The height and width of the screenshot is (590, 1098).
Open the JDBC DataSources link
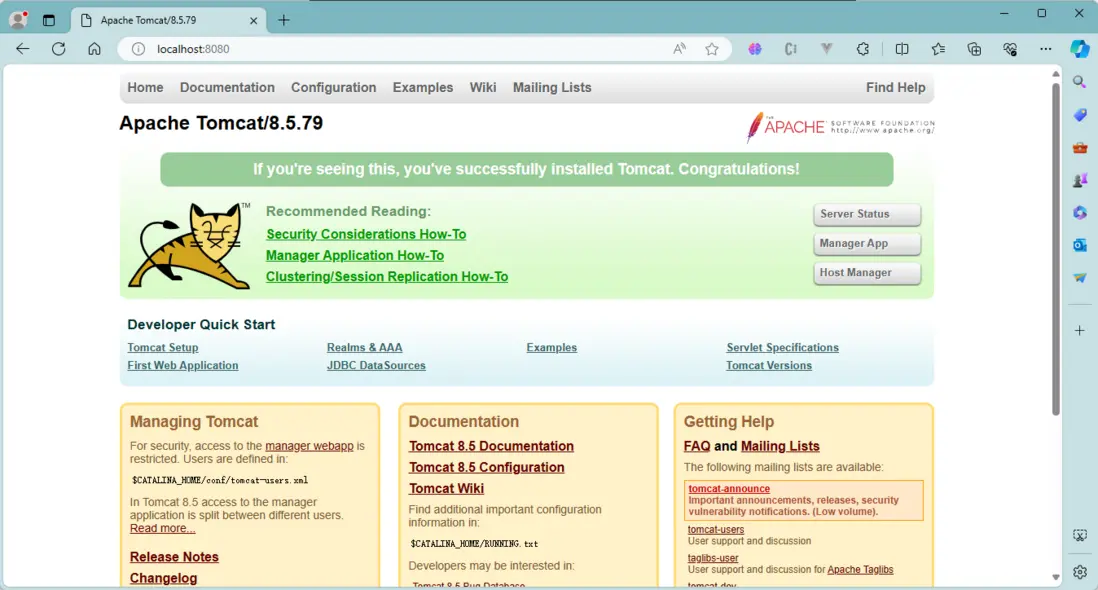[x=376, y=365]
